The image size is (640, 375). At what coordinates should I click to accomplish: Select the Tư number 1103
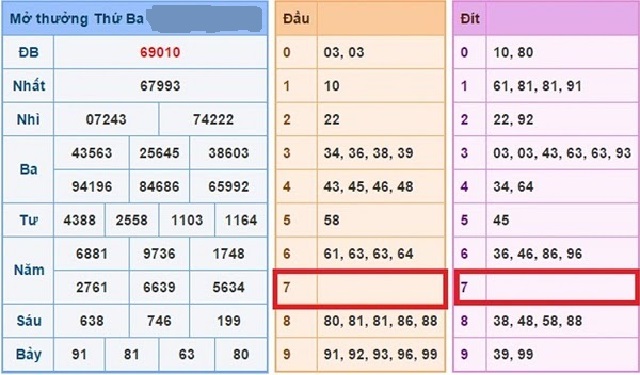(x=187, y=220)
